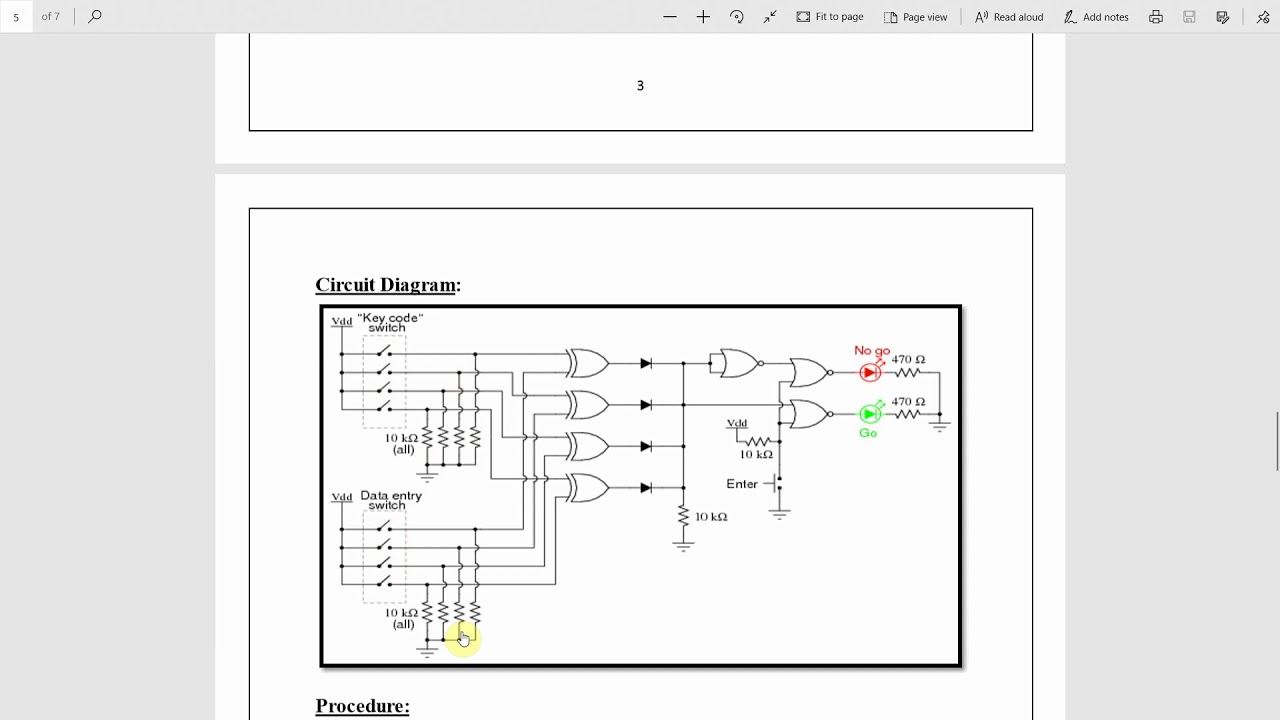Click the red "No go" LED label
1280x720 pixels.
tap(872, 351)
